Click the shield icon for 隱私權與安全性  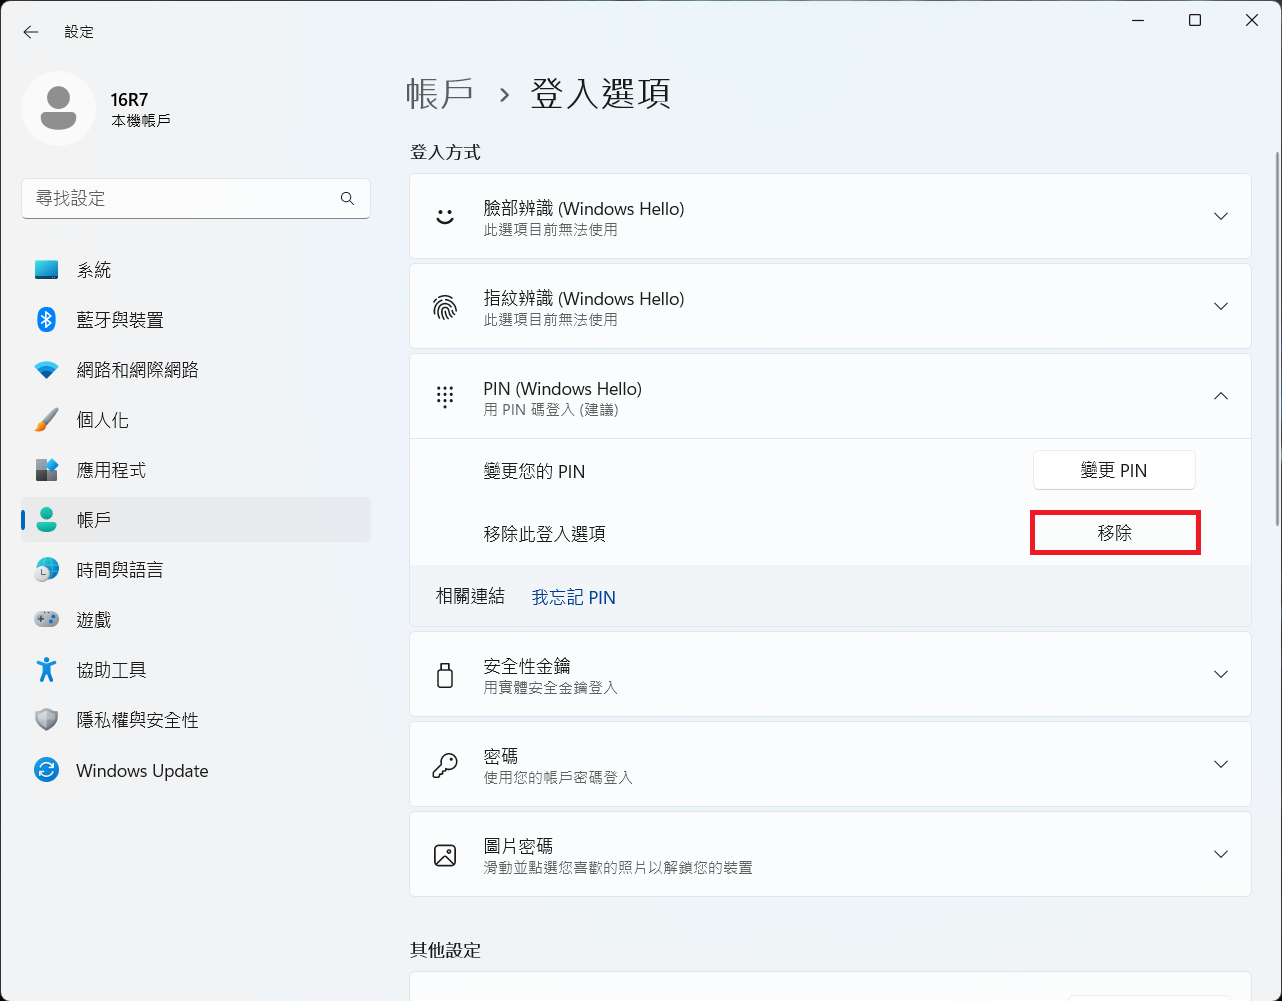click(x=46, y=720)
